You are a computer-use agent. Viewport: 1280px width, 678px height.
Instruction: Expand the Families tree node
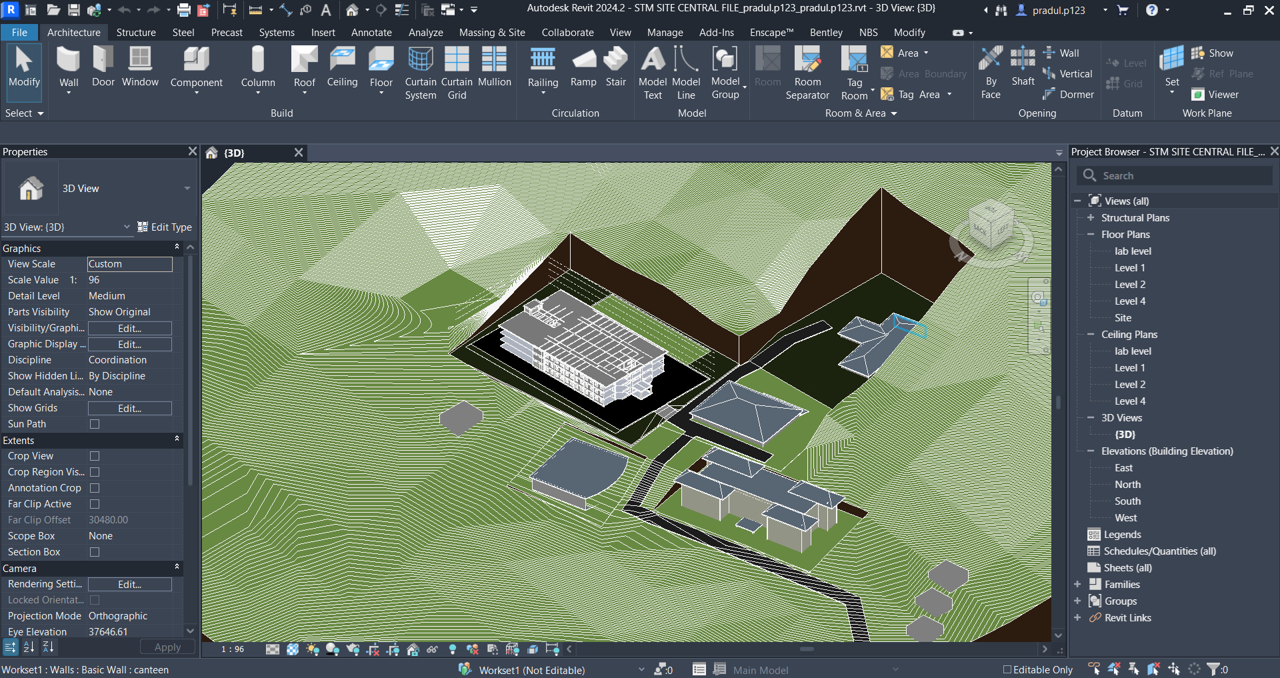pyautogui.click(x=1077, y=584)
